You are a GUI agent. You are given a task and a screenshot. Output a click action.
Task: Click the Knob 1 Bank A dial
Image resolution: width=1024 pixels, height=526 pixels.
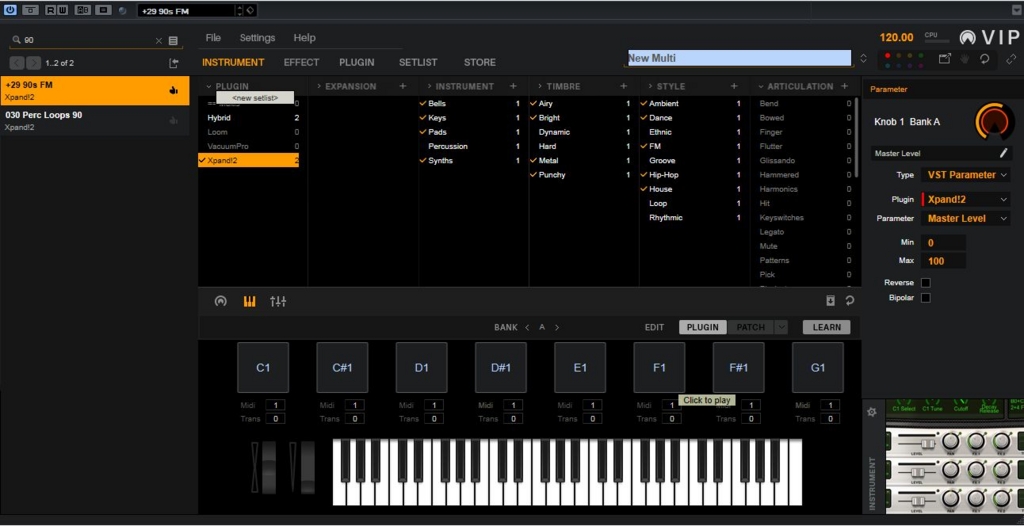(x=995, y=122)
